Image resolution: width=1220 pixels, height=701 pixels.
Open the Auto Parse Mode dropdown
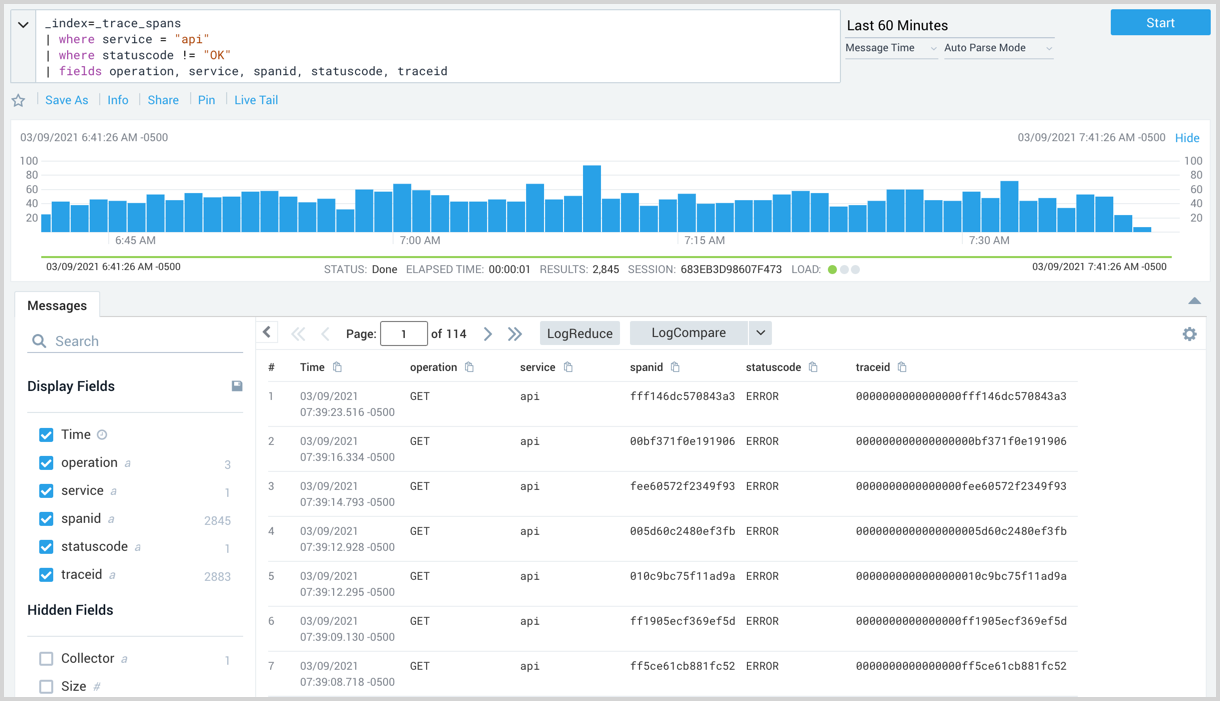click(997, 47)
